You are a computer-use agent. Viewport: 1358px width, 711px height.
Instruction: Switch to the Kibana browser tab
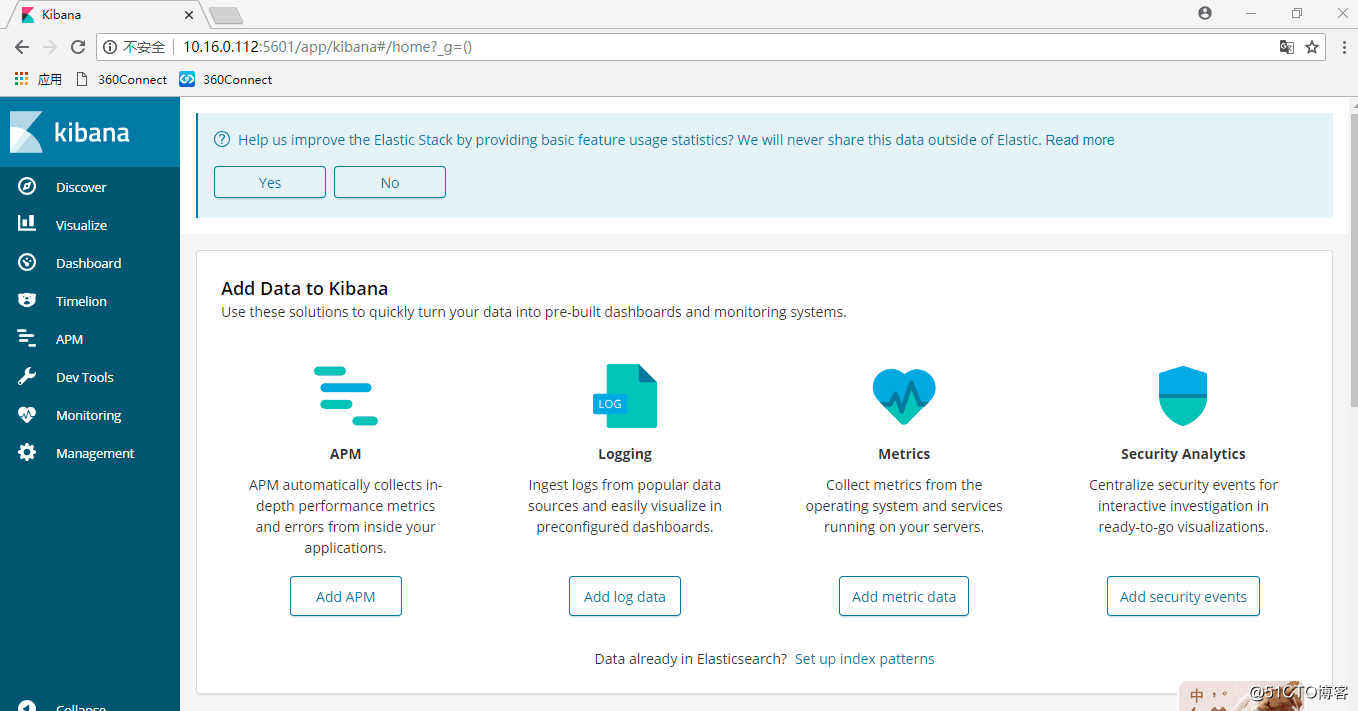(x=105, y=15)
